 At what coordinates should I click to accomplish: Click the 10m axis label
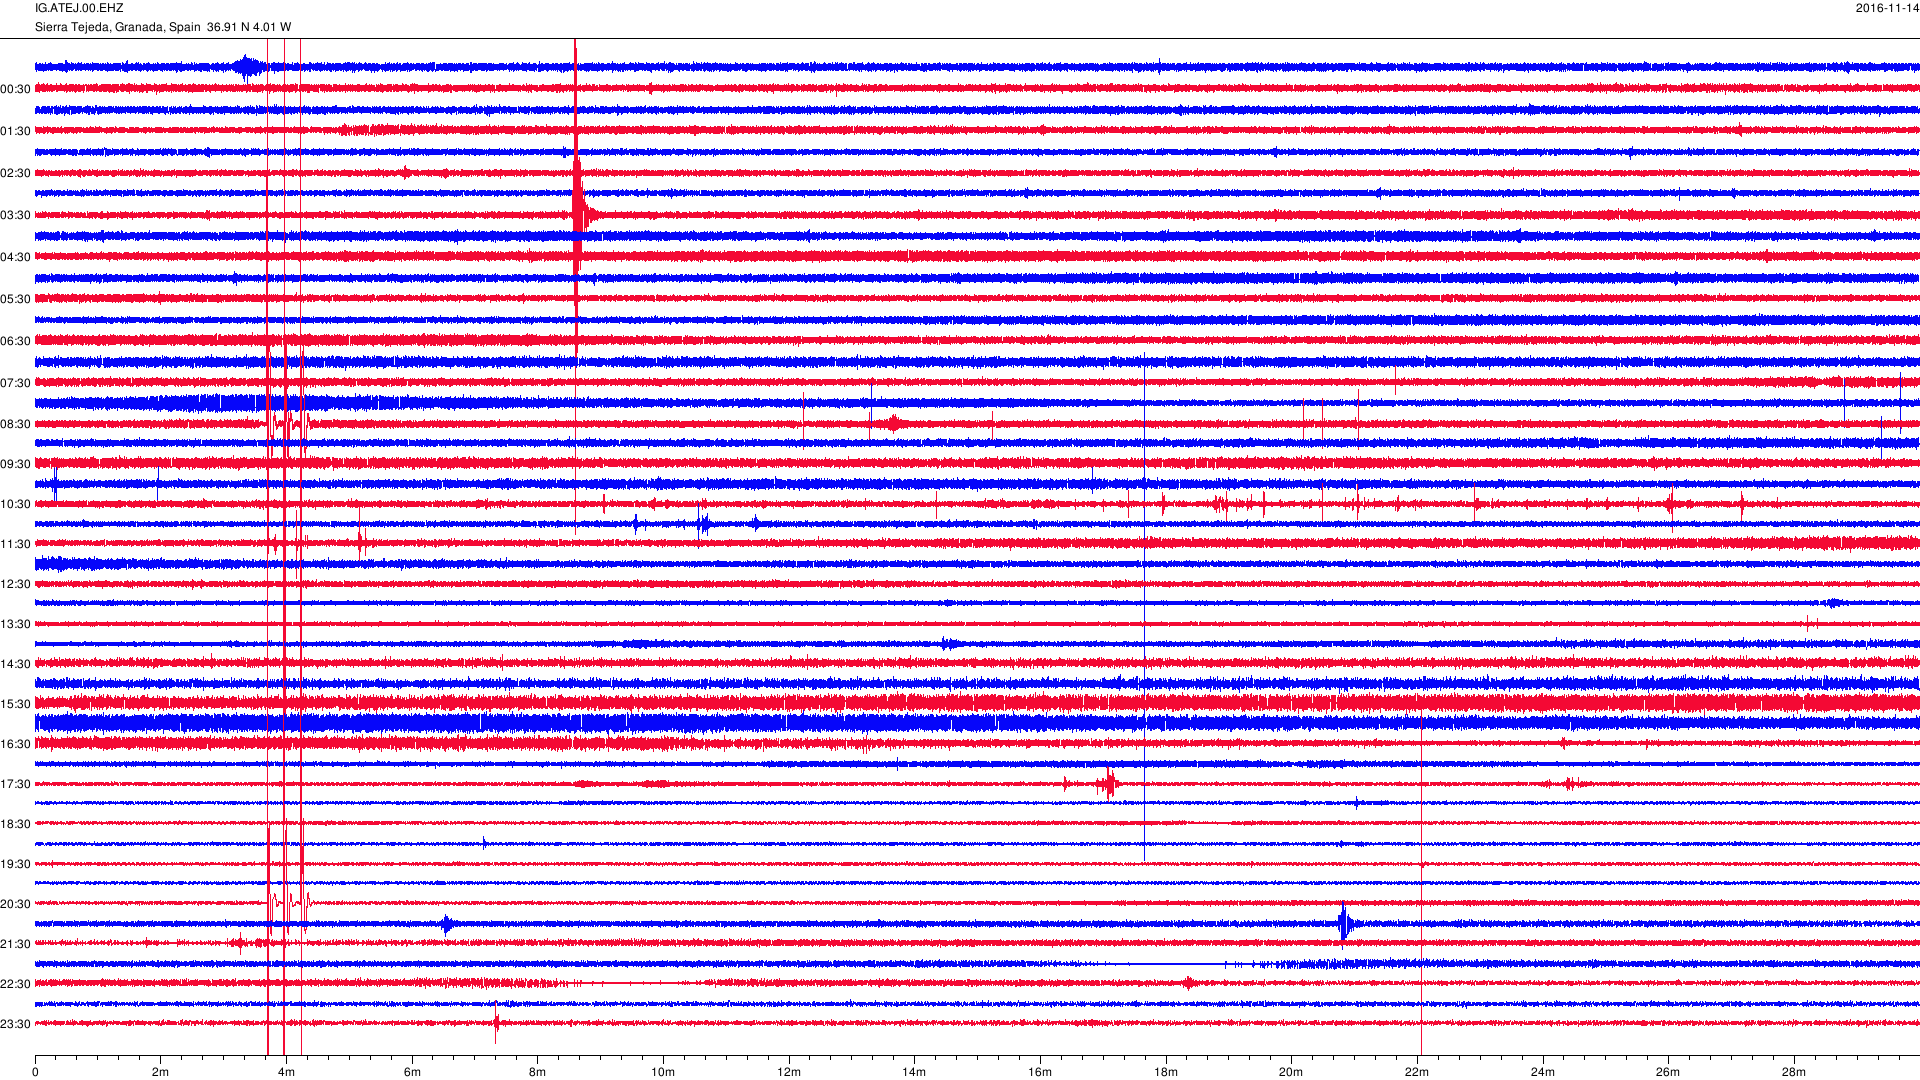tap(663, 1072)
